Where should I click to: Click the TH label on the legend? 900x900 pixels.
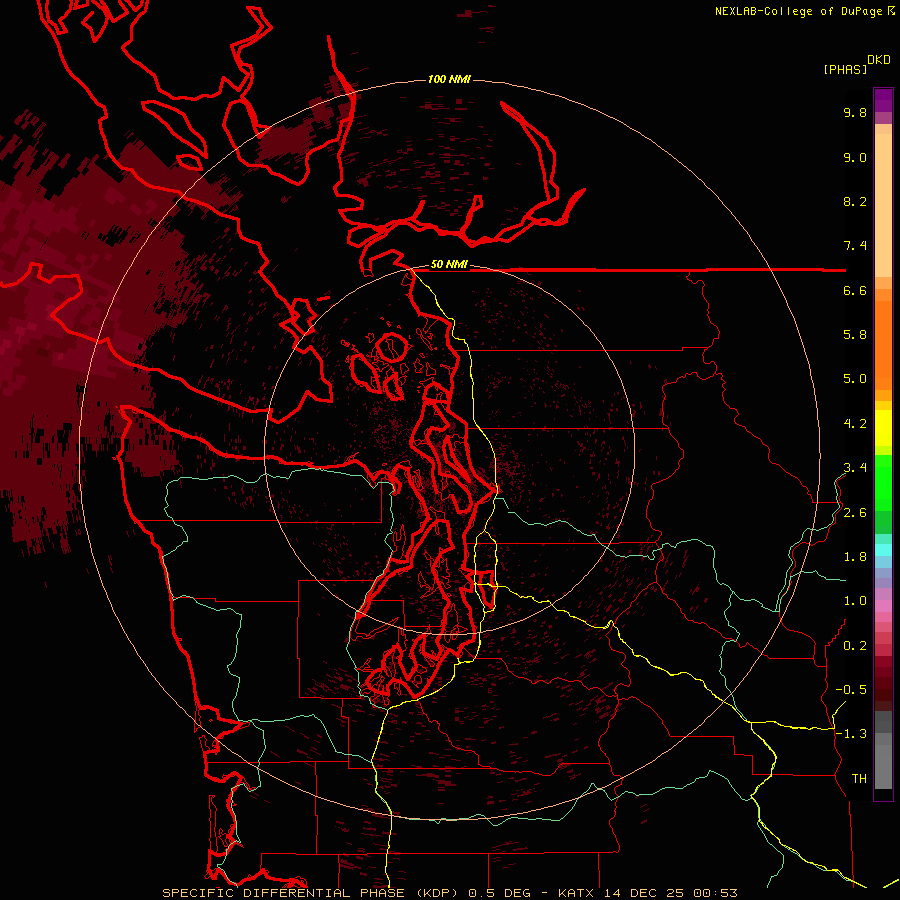(x=859, y=779)
